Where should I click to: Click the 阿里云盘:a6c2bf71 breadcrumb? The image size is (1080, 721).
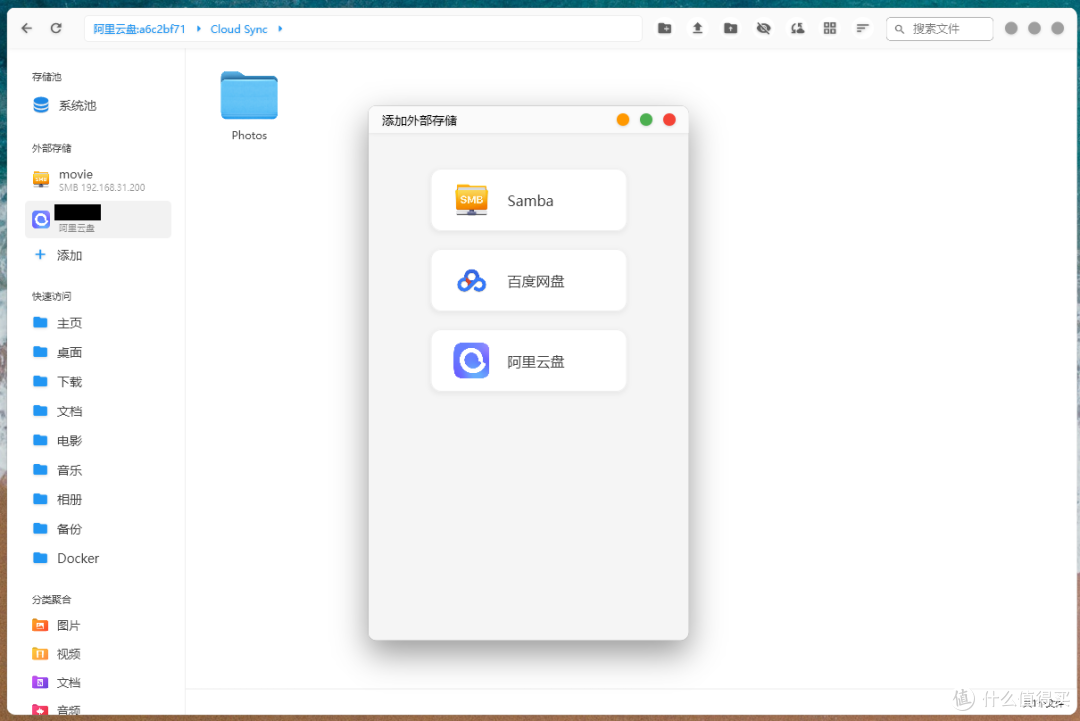139,29
